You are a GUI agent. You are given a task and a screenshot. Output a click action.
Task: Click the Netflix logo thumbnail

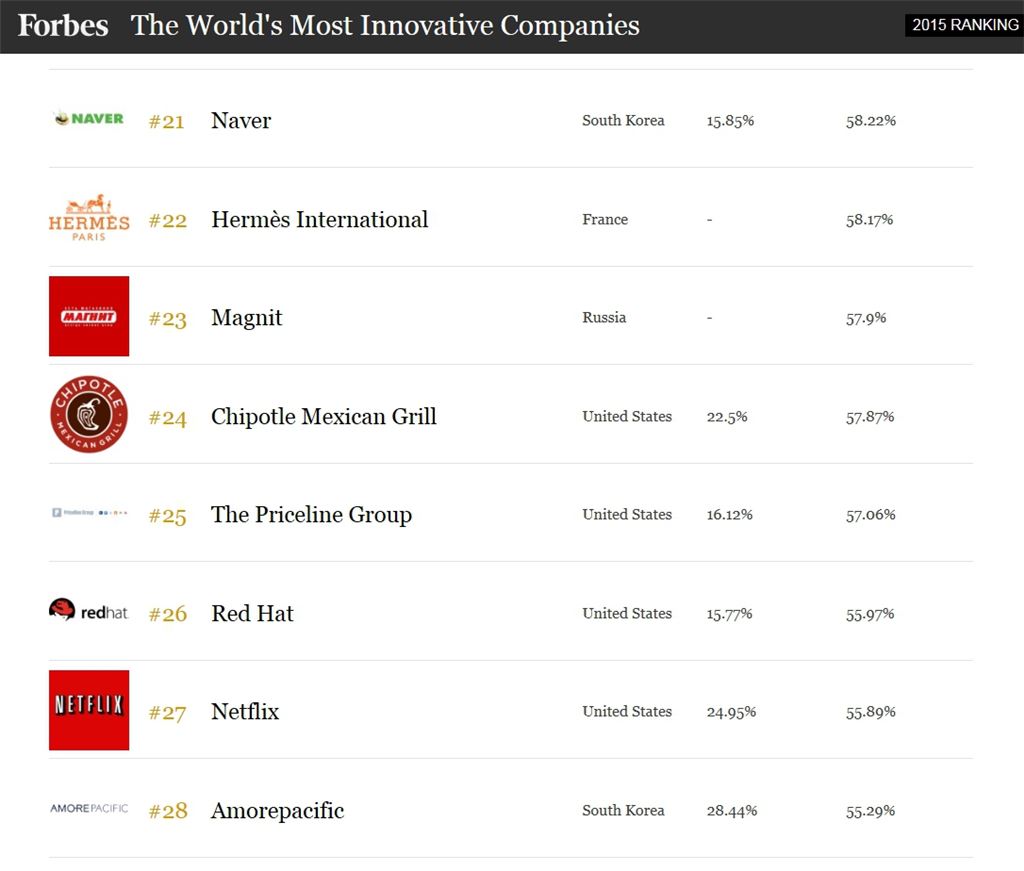pyautogui.click(x=89, y=710)
